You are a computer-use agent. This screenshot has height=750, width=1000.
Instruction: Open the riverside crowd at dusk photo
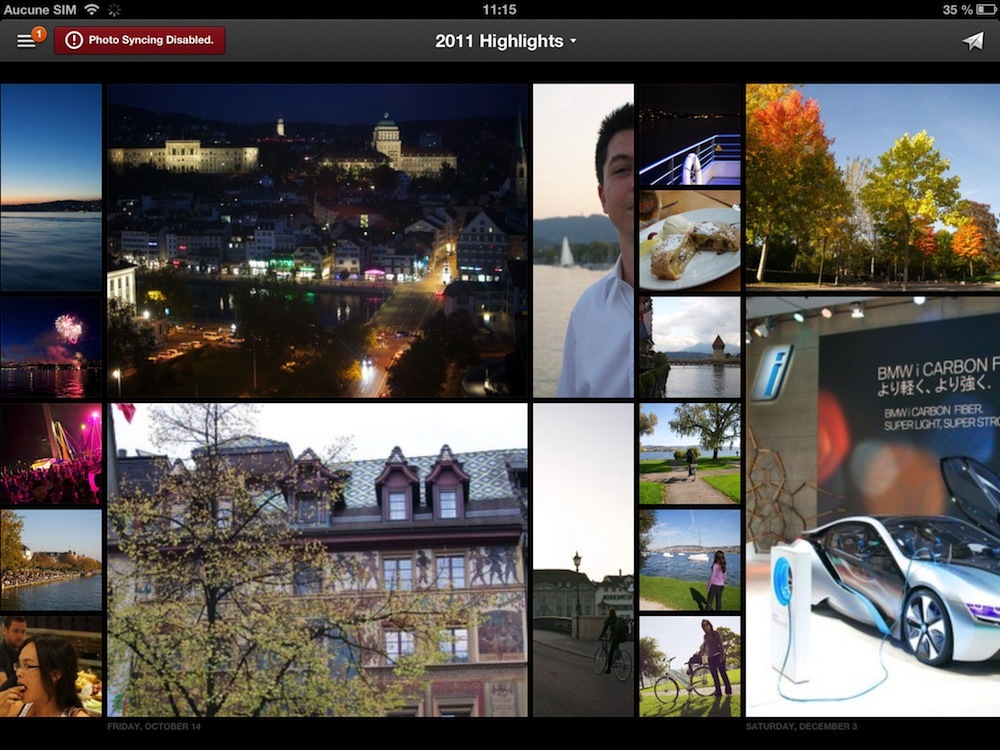[51, 560]
